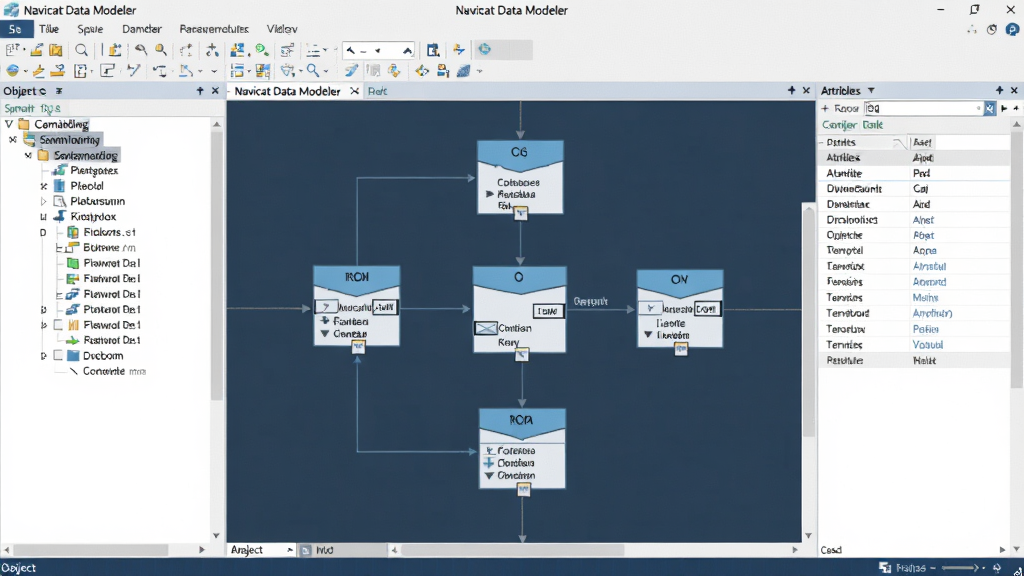Click the blue clipboard icon right of combo box
Image resolution: width=1024 pixels, height=576 pixels.
(432, 50)
